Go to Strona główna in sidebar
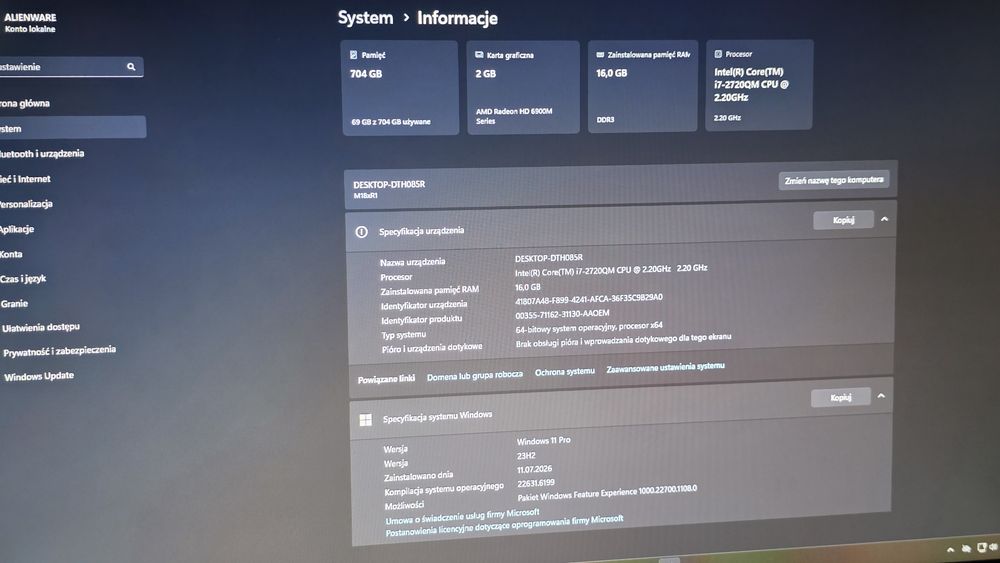The height and width of the screenshot is (563, 1000). [26, 103]
